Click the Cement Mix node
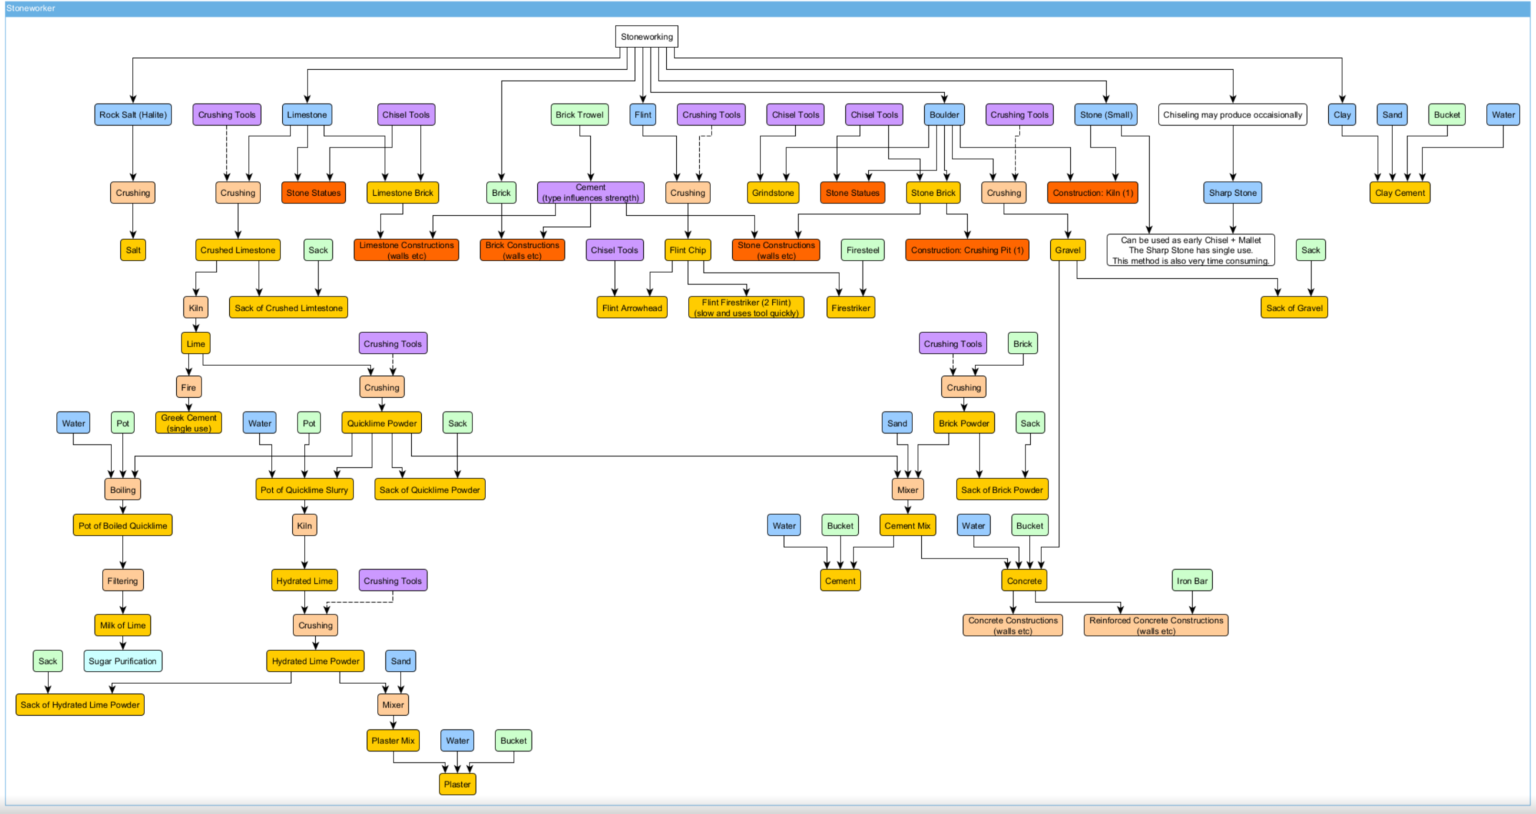Screen dimensions: 1536x814 908,525
